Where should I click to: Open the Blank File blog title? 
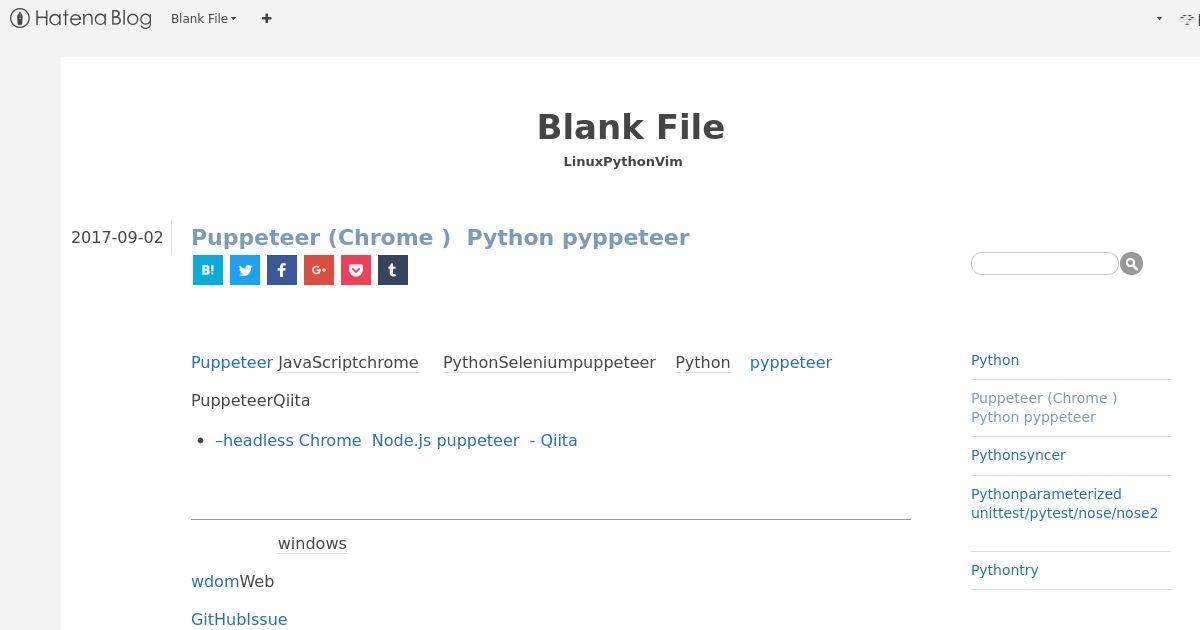pyautogui.click(x=631, y=127)
